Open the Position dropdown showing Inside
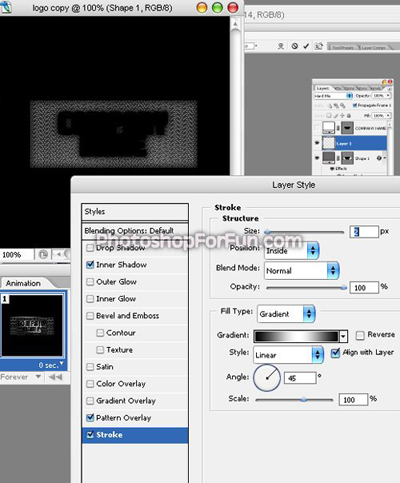 292,250
